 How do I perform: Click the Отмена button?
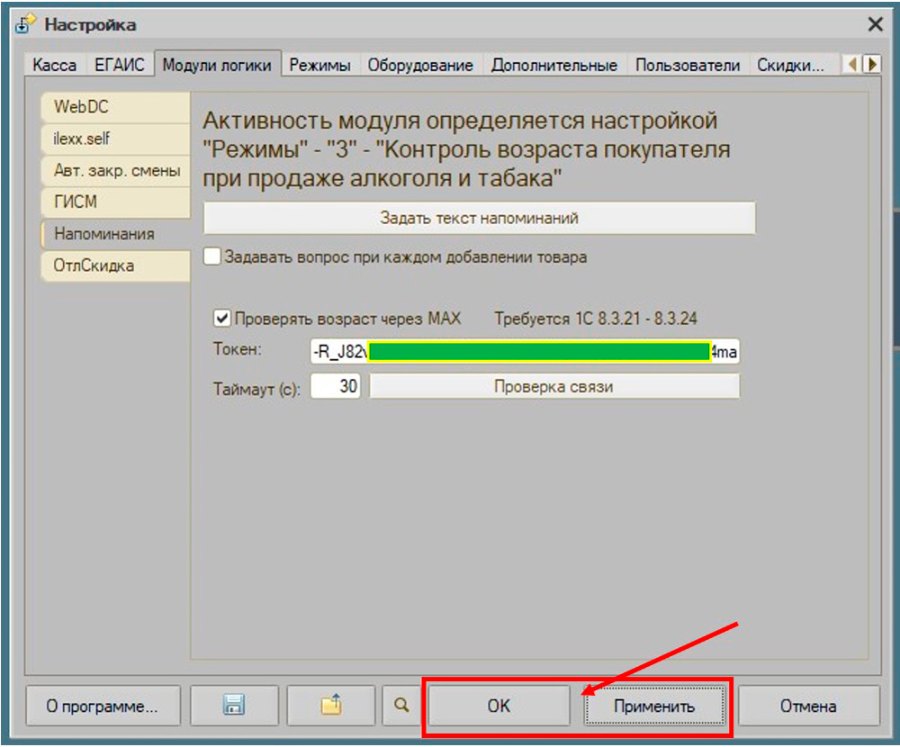[x=808, y=705]
